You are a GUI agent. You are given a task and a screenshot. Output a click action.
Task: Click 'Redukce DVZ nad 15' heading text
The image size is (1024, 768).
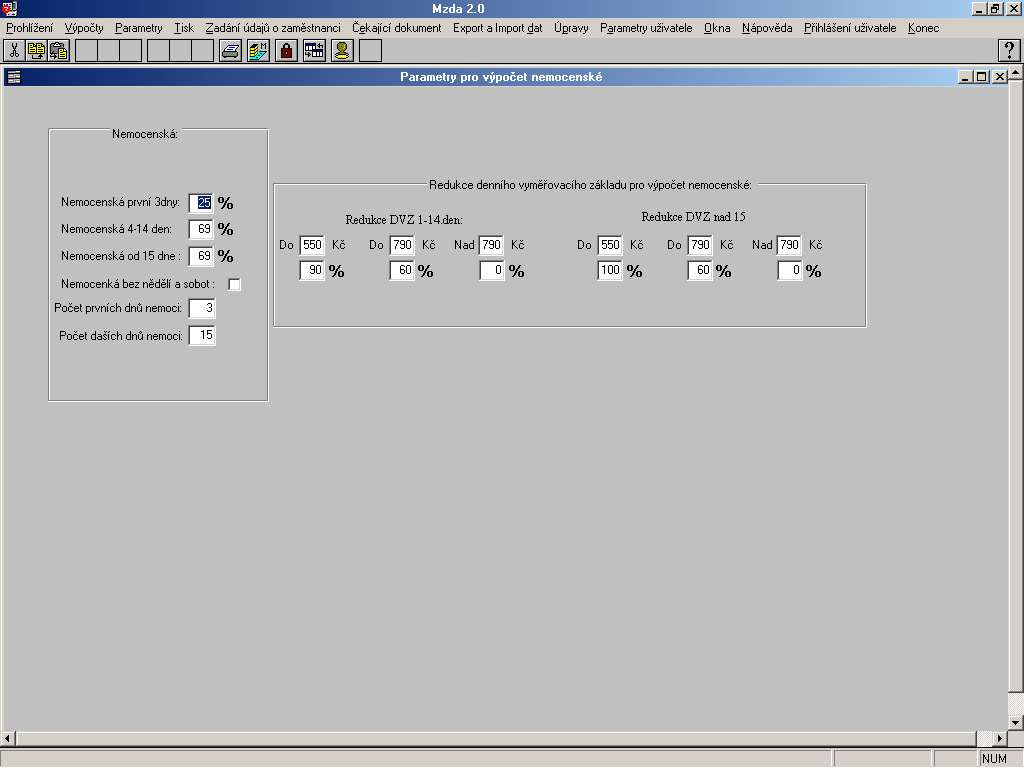(693, 217)
